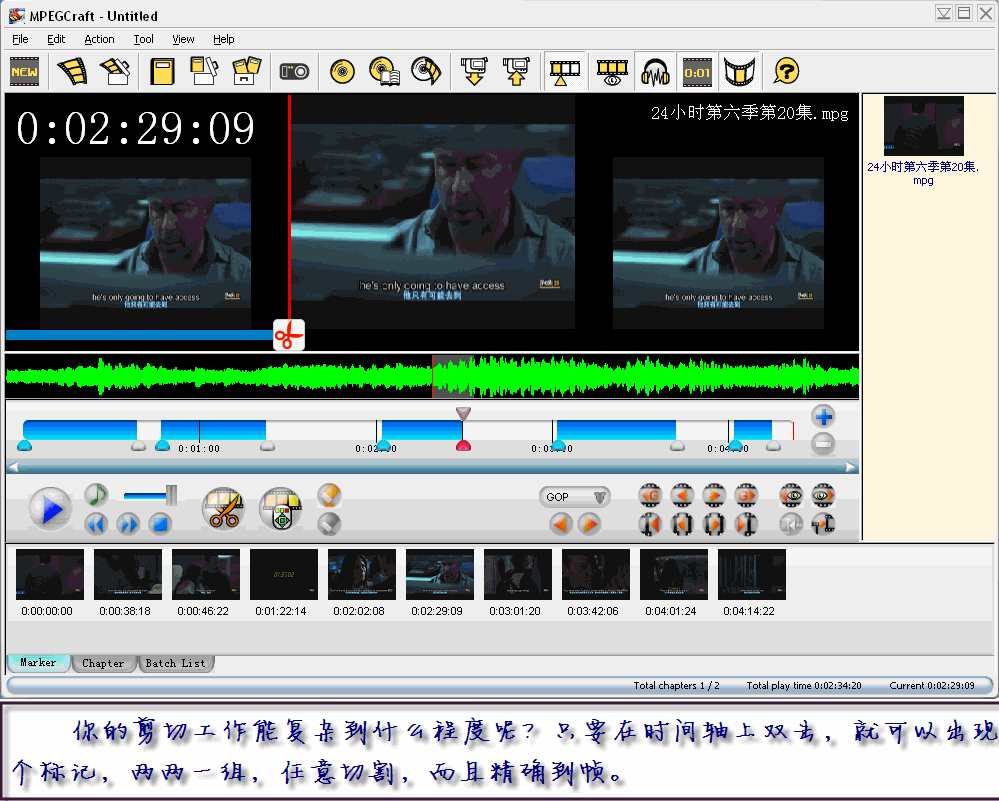Click the scissors film cut button
Image resolution: width=999 pixels, height=801 pixels.
pyautogui.click(x=223, y=509)
